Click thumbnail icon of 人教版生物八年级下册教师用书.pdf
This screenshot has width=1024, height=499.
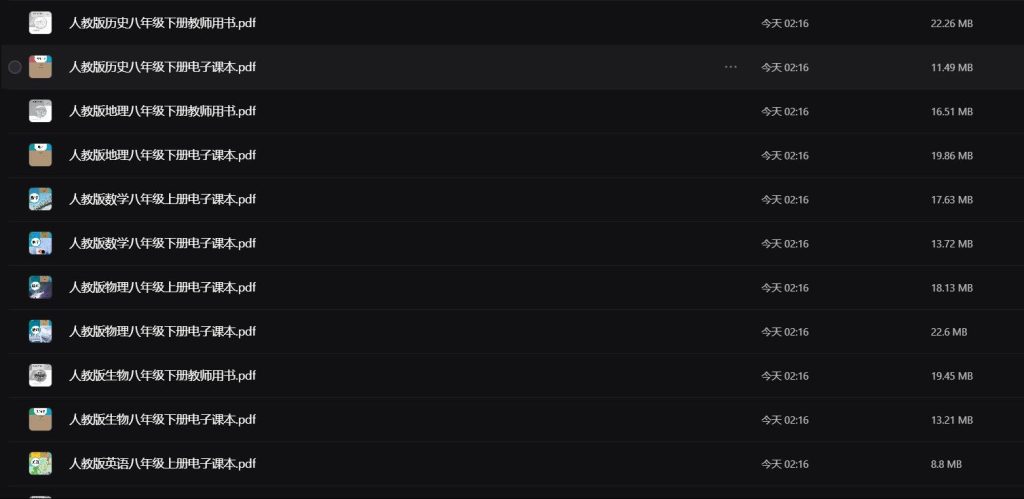(x=40, y=375)
